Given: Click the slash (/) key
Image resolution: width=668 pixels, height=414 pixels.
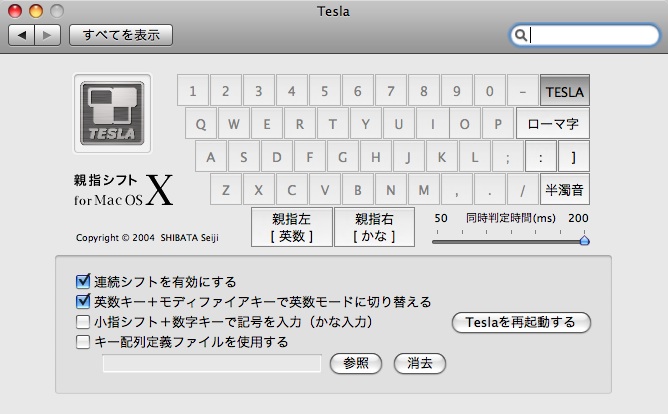Looking at the screenshot, I should point(523,190).
